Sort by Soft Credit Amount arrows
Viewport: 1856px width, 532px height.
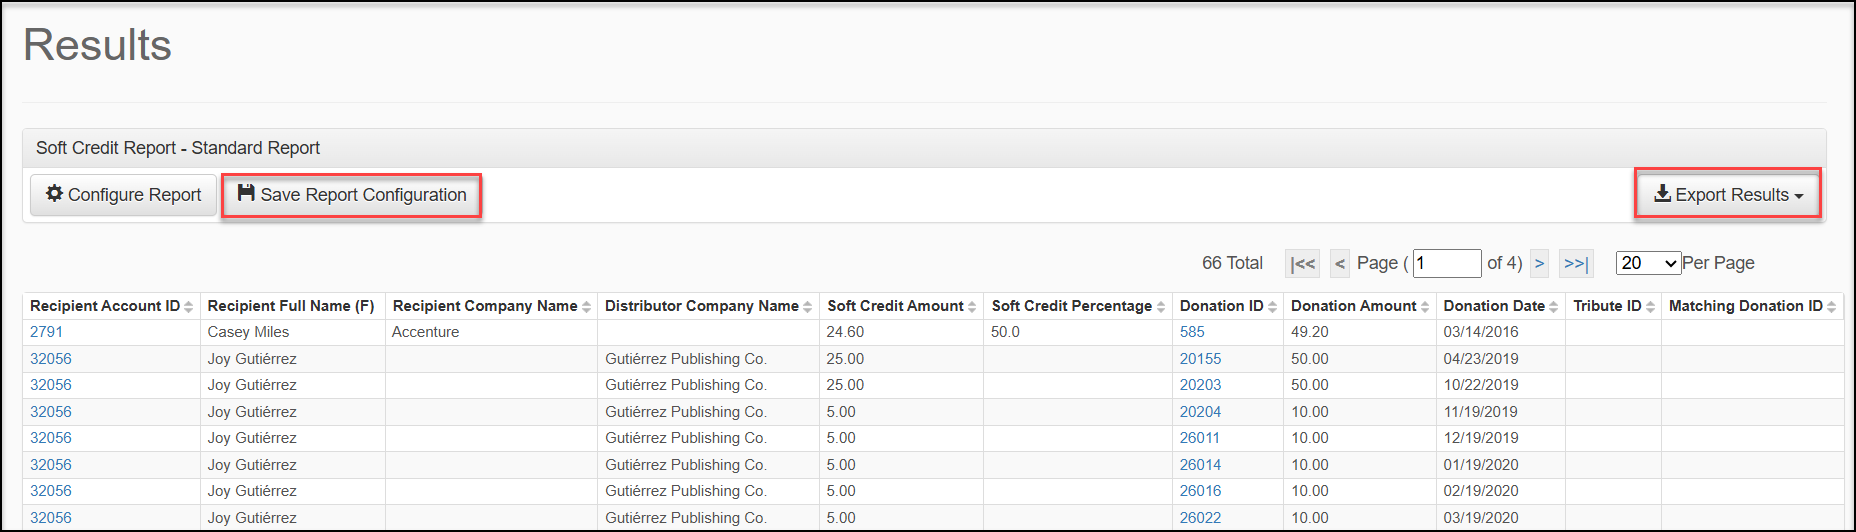pyautogui.click(x=971, y=307)
